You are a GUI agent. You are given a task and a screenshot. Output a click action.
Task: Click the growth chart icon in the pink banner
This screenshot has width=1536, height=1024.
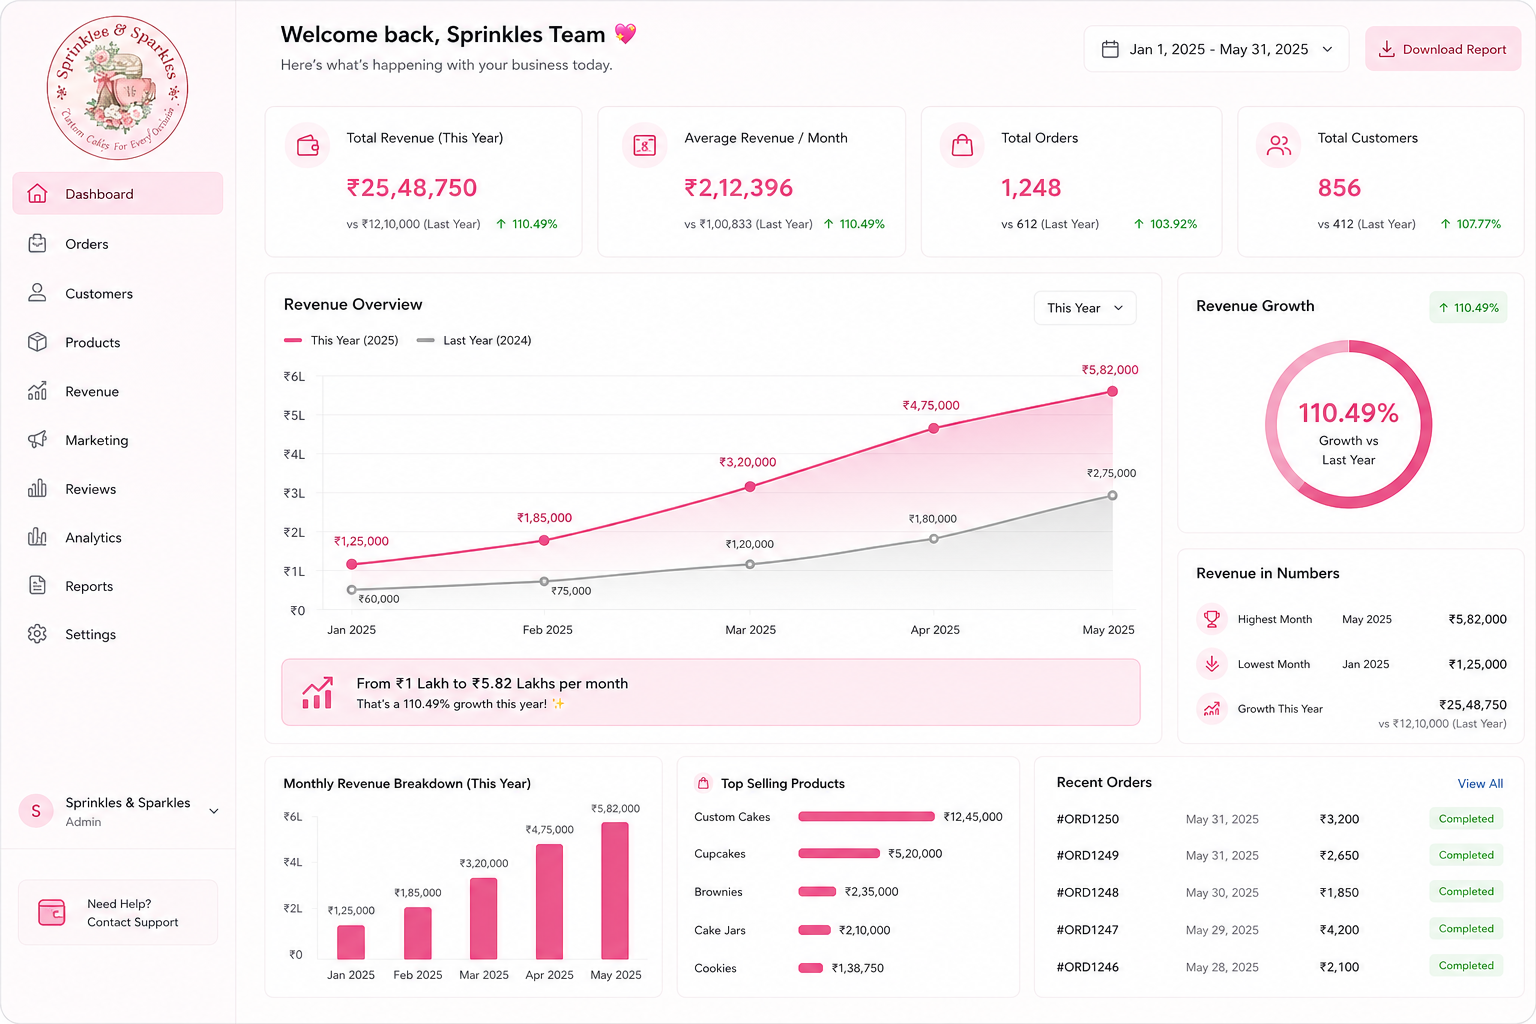pyautogui.click(x=317, y=692)
